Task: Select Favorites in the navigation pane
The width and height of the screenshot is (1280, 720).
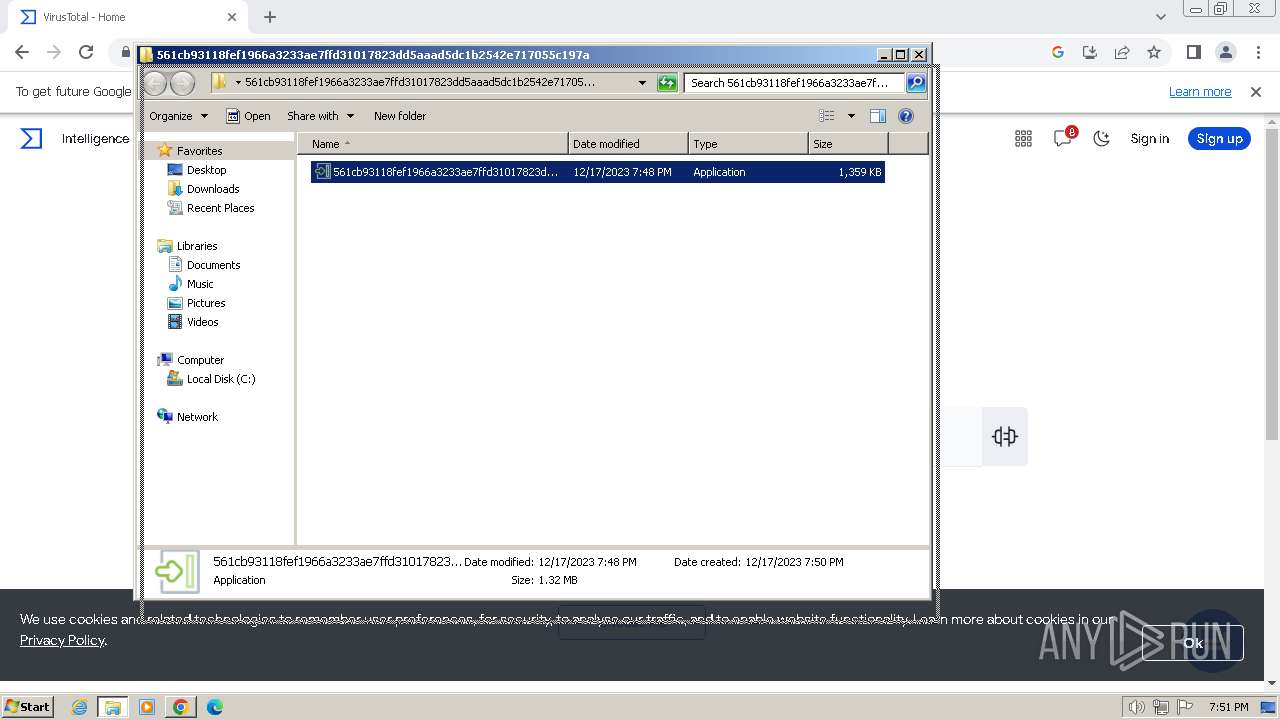Action: [x=199, y=151]
